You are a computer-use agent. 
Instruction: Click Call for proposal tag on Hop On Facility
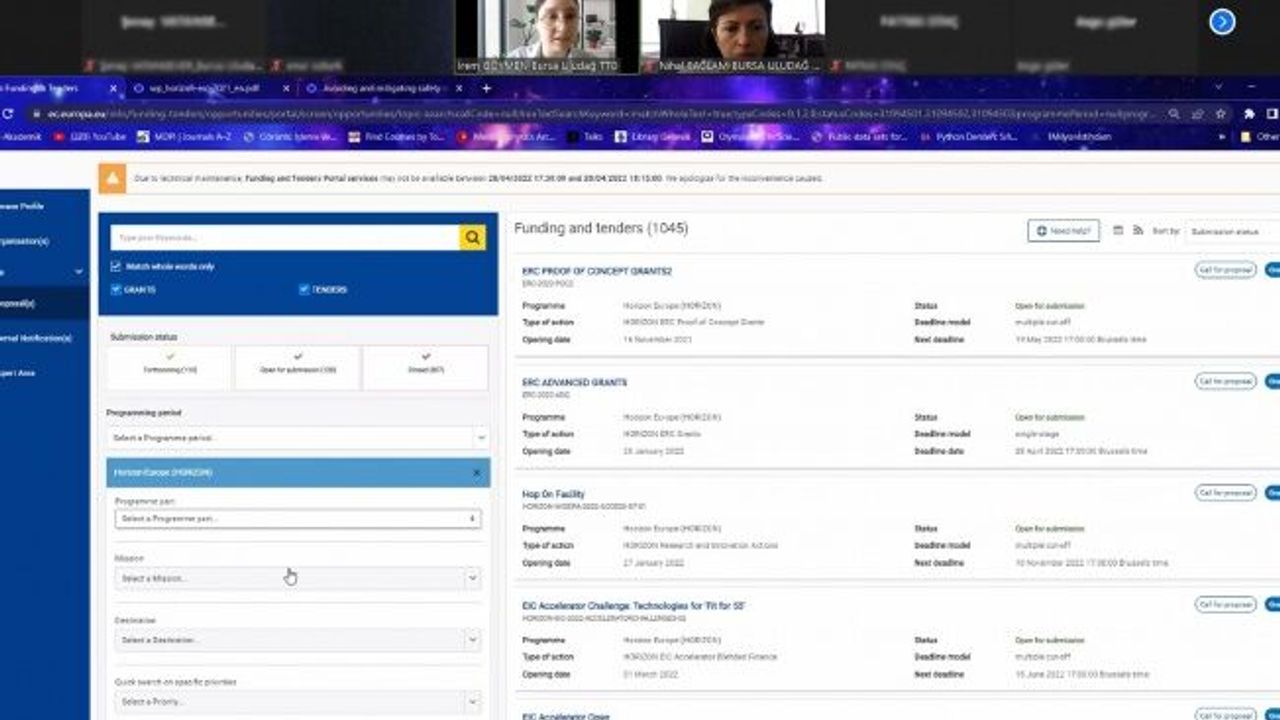1225,493
